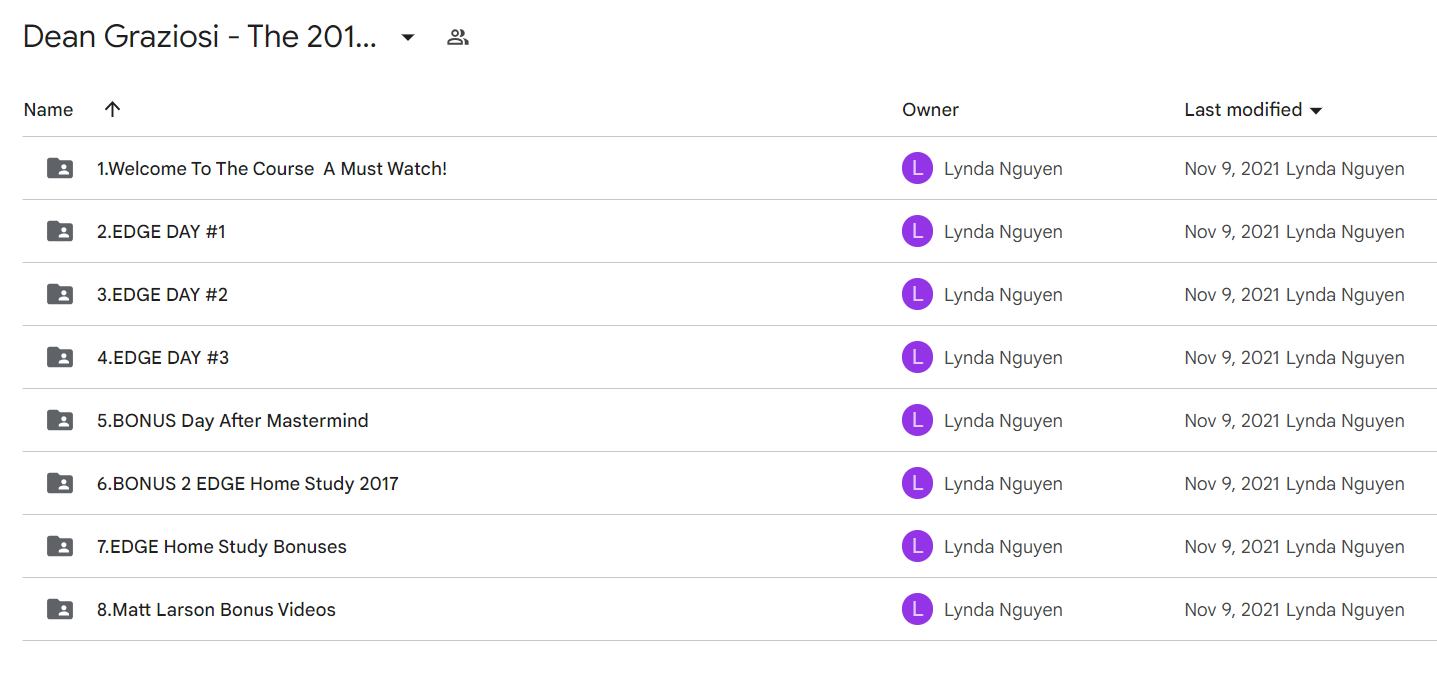Click shared folder icon for BONUS Day After Mastermind
1437x683 pixels.
pos(60,420)
